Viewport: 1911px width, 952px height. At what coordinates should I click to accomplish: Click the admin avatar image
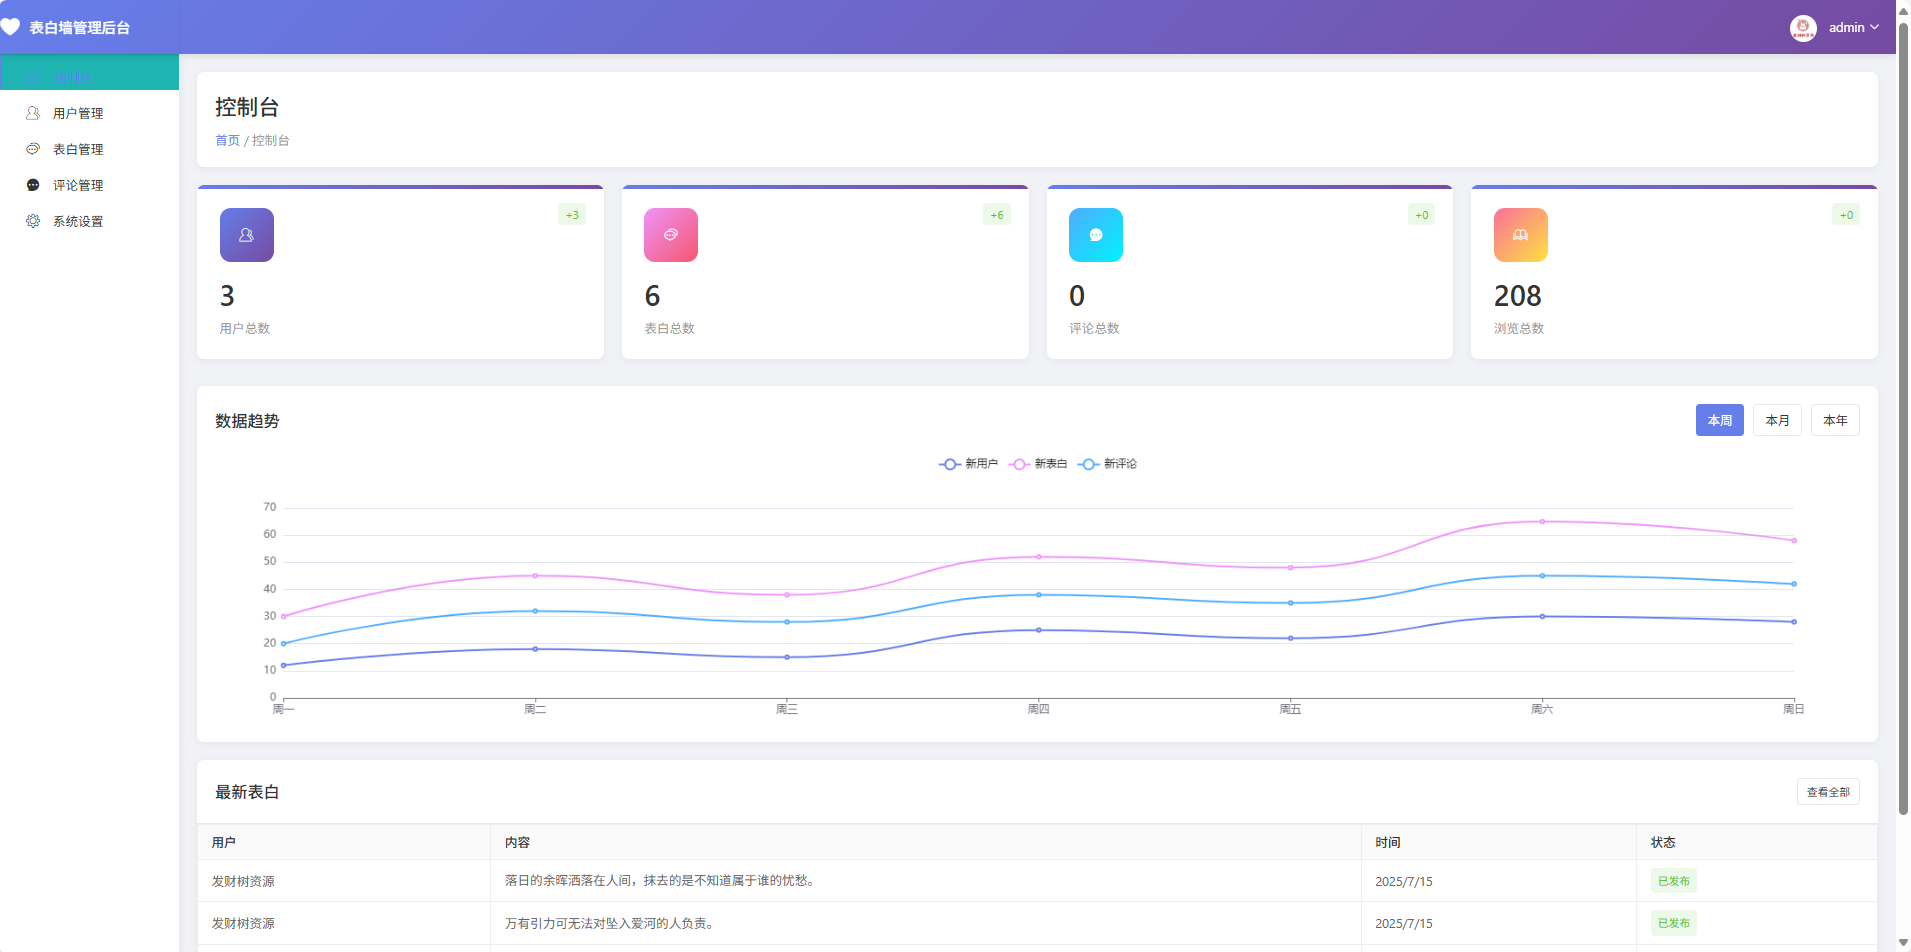1803,28
